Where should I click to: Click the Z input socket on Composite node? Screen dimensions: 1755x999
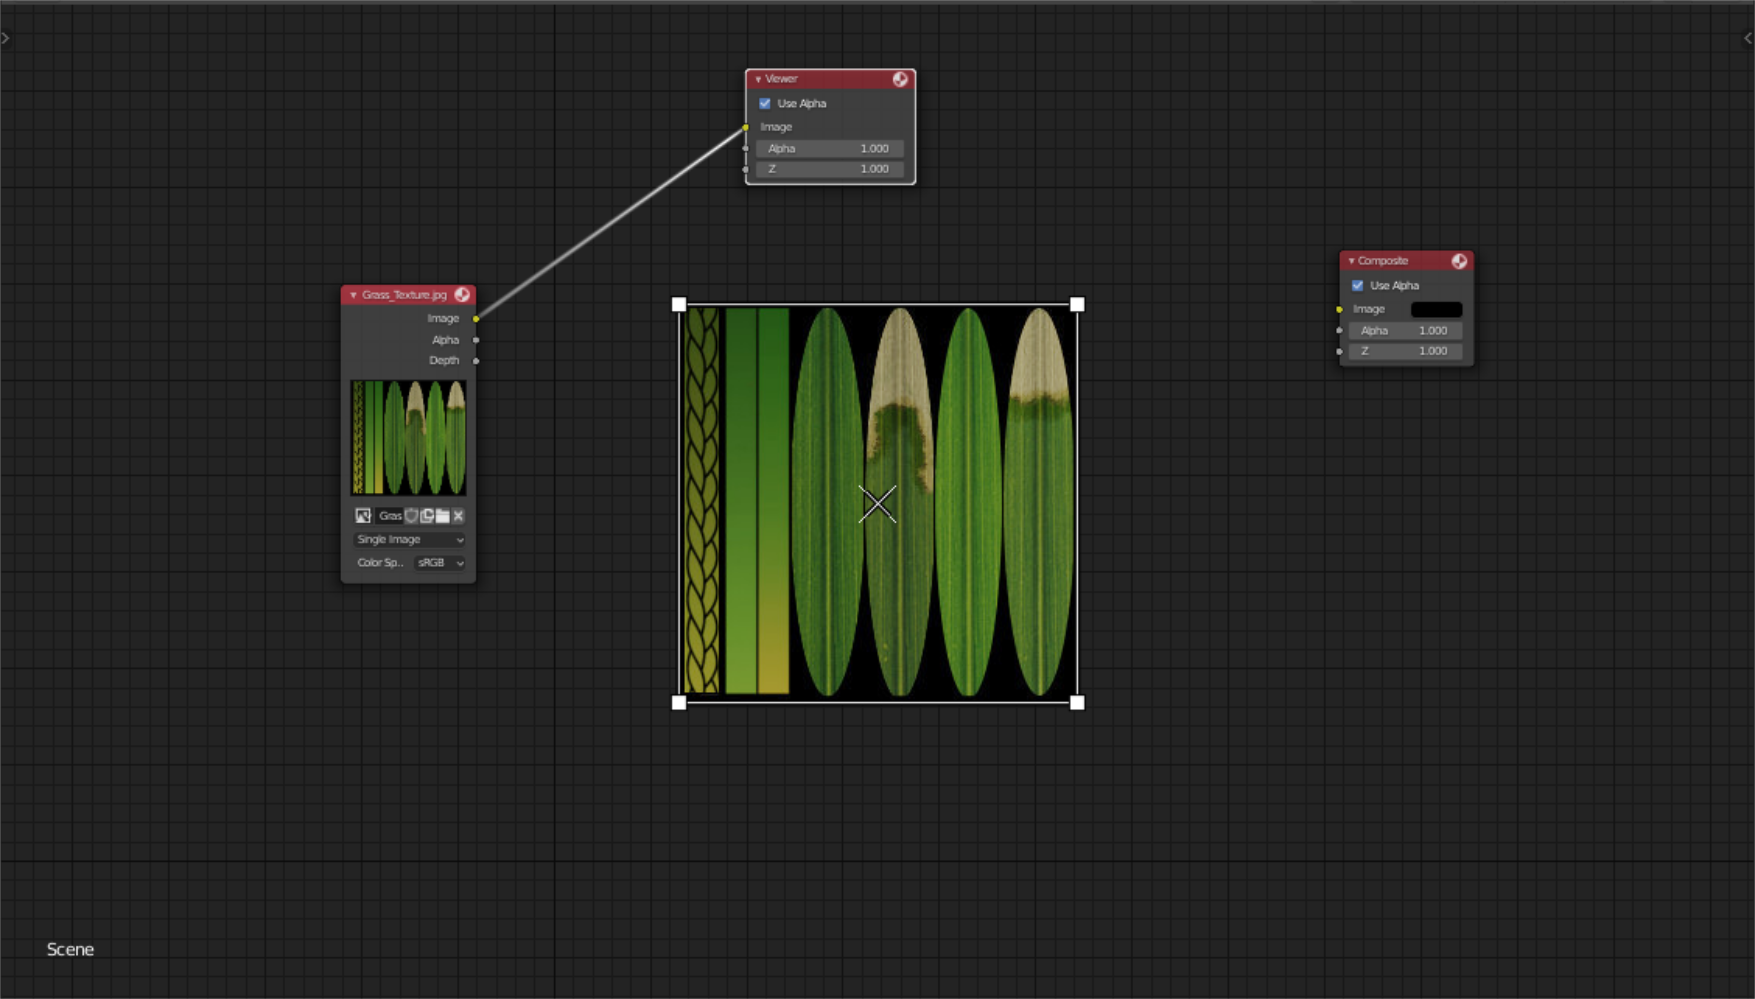pyautogui.click(x=1340, y=352)
